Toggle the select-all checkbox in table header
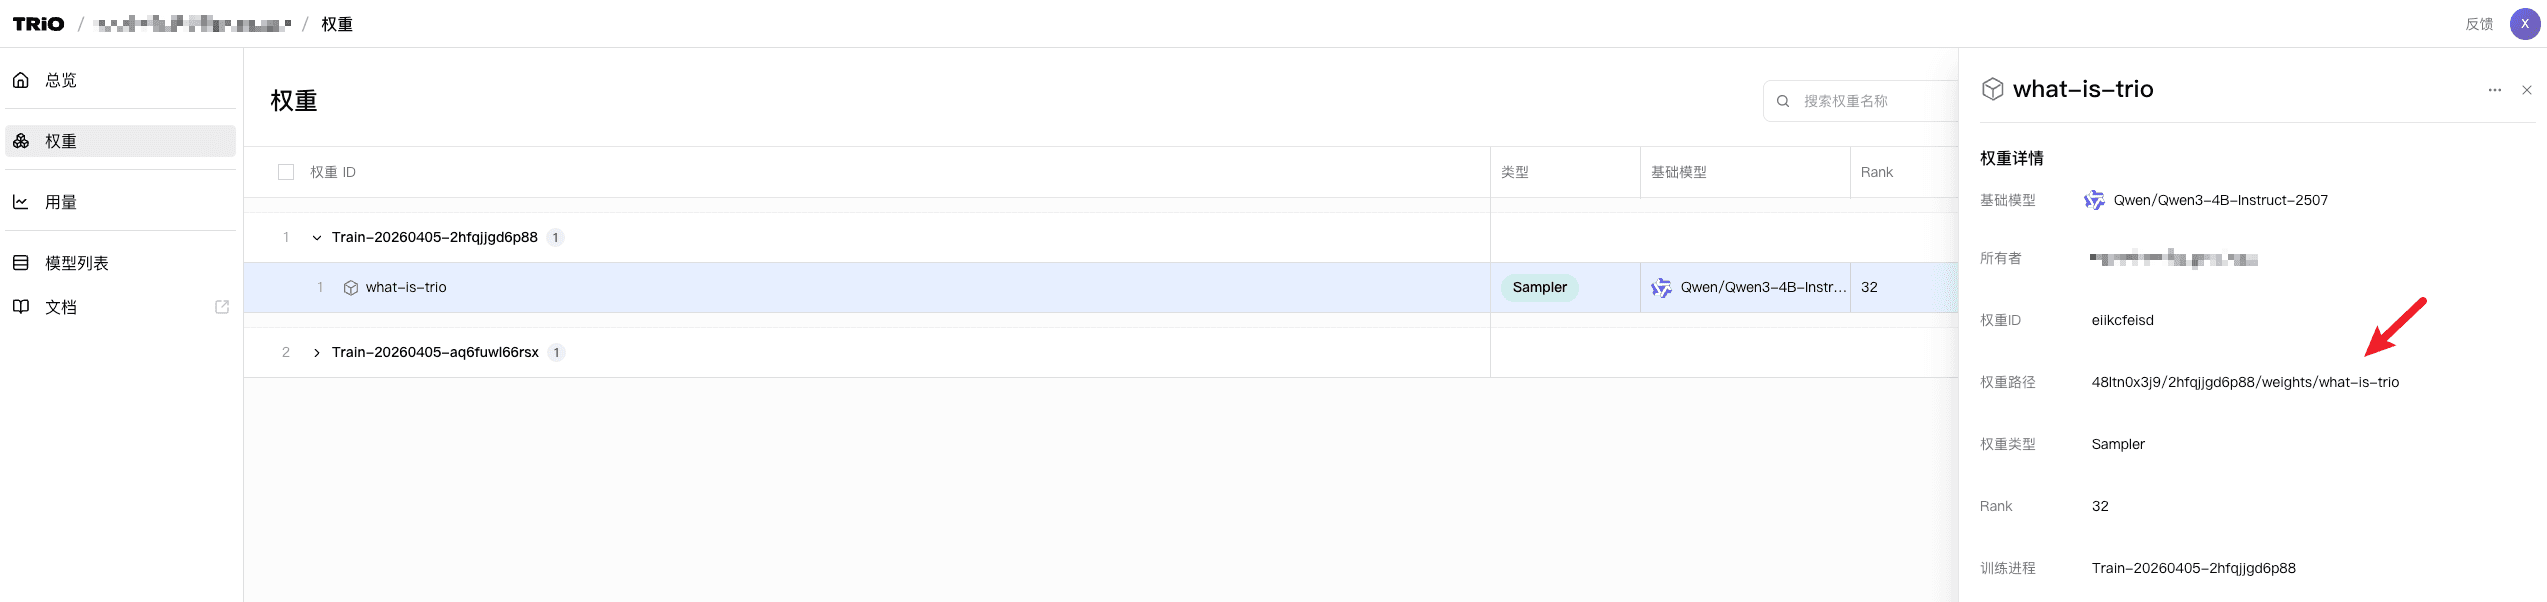2547x602 pixels. (x=286, y=172)
